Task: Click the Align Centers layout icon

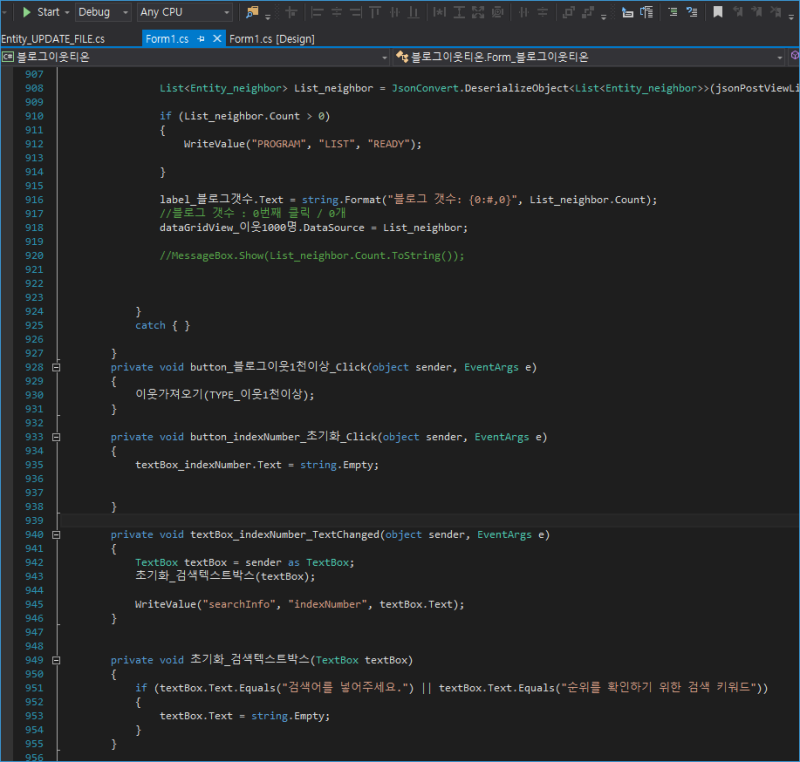Action: coord(336,12)
